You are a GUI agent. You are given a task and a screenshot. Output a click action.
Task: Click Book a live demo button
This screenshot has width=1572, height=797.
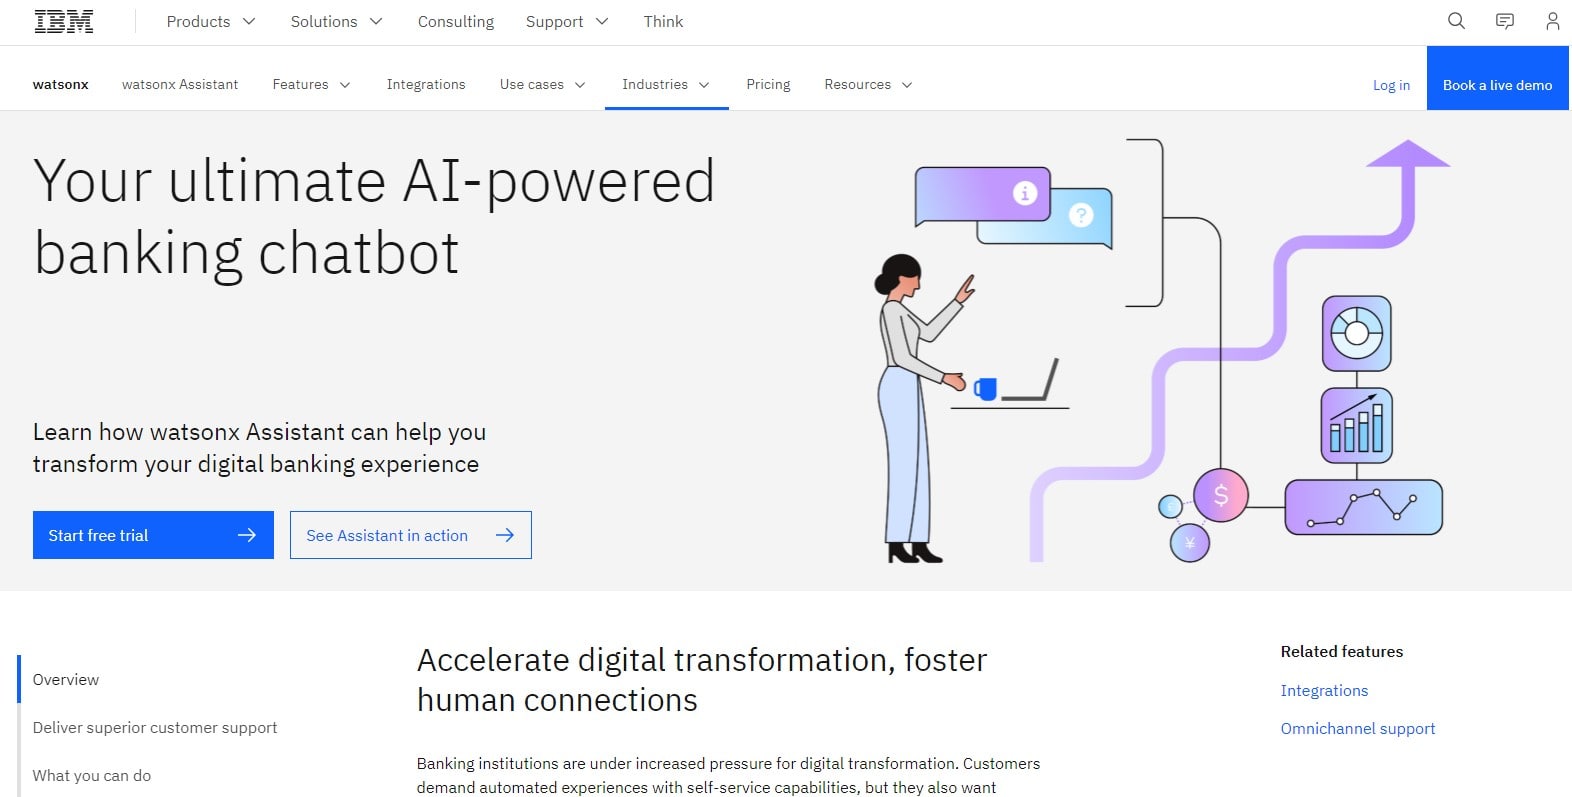pyautogui.click(x=1497, y=78)
